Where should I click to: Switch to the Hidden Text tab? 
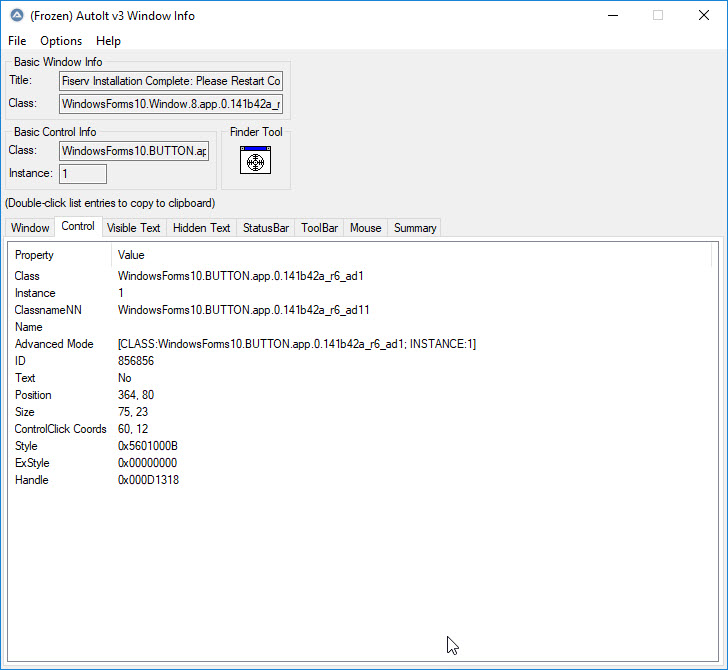[201, 228]
